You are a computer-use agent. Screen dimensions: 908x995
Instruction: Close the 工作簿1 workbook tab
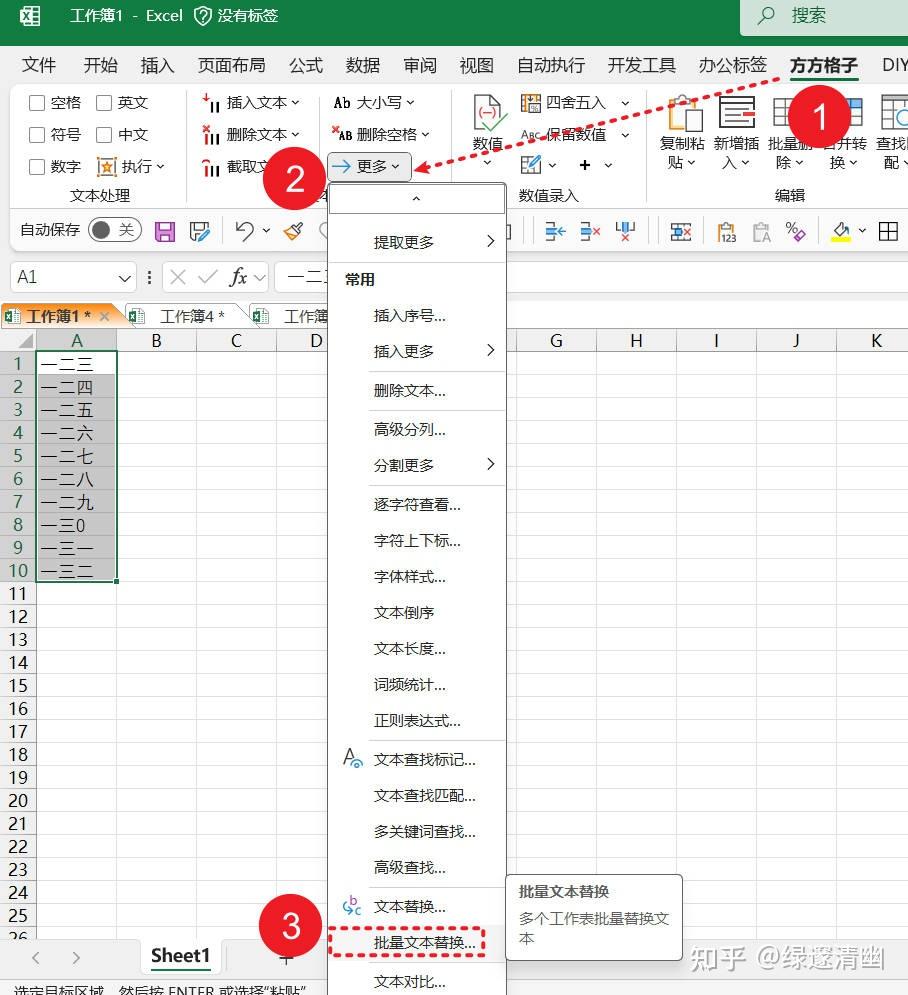(x=105, y=316)
